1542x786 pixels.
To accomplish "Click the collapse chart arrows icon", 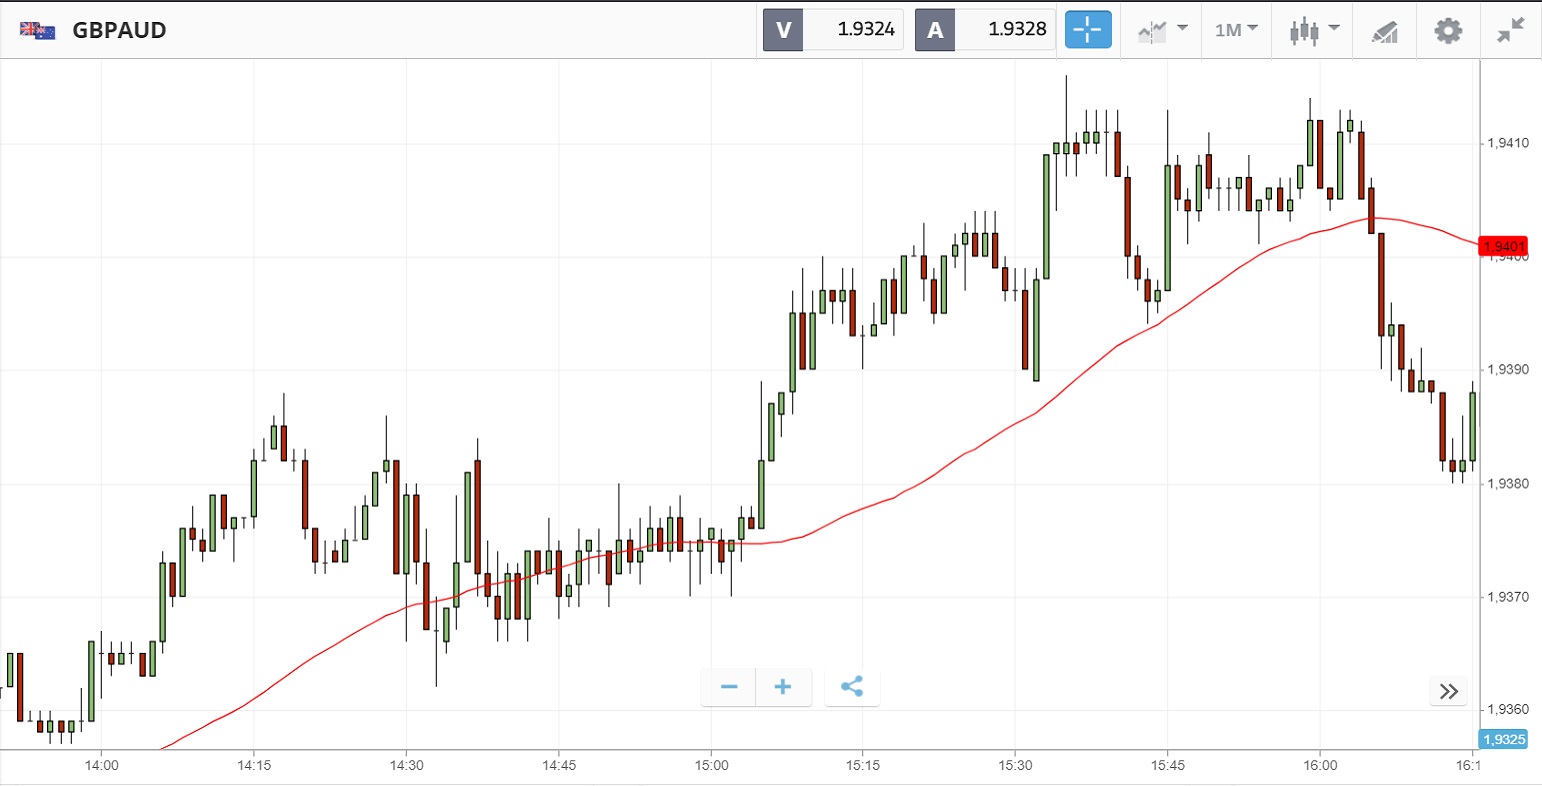I will pos(1510,30).
